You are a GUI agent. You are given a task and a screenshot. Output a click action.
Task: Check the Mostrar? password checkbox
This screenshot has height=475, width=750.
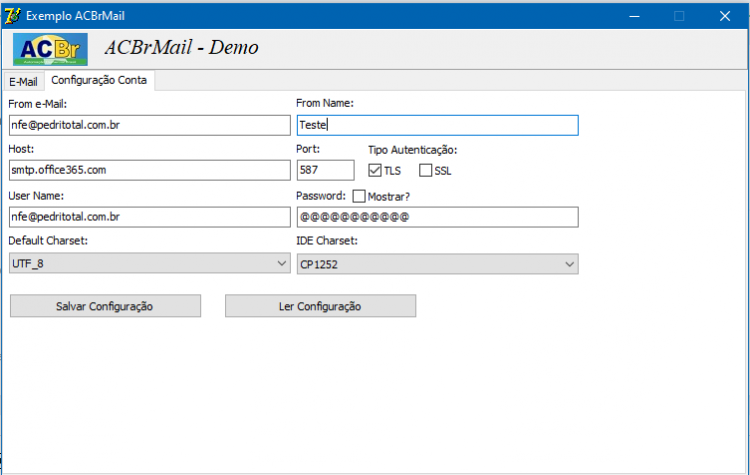coord(359,196)
